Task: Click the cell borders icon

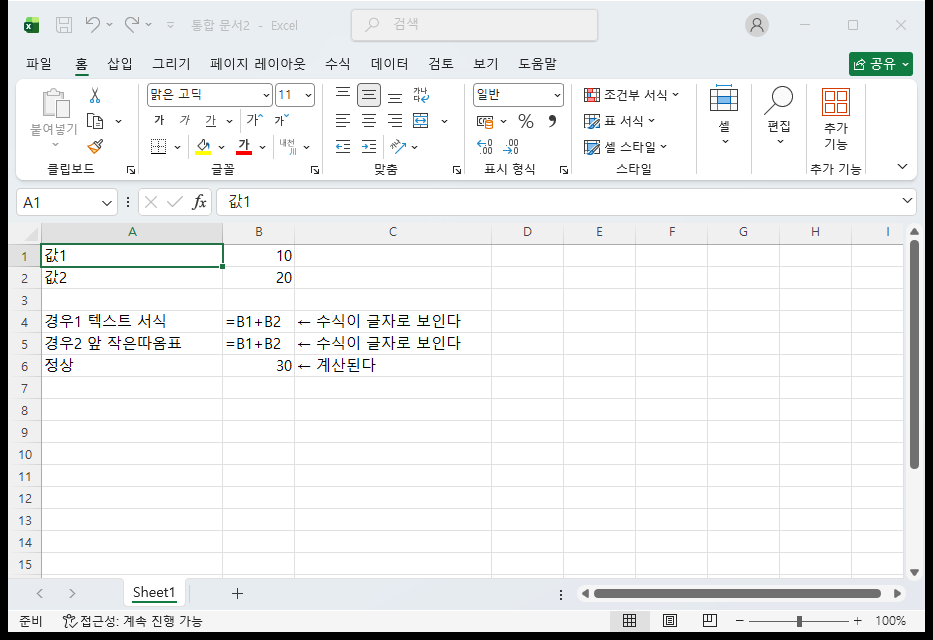Action: tap(158, 146)
